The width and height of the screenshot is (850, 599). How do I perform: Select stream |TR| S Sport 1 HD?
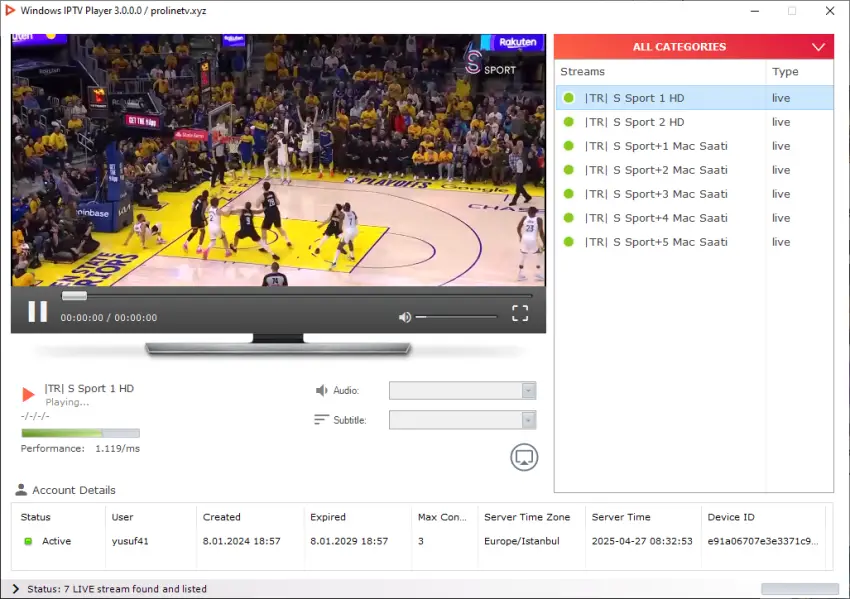pos(694,98)
